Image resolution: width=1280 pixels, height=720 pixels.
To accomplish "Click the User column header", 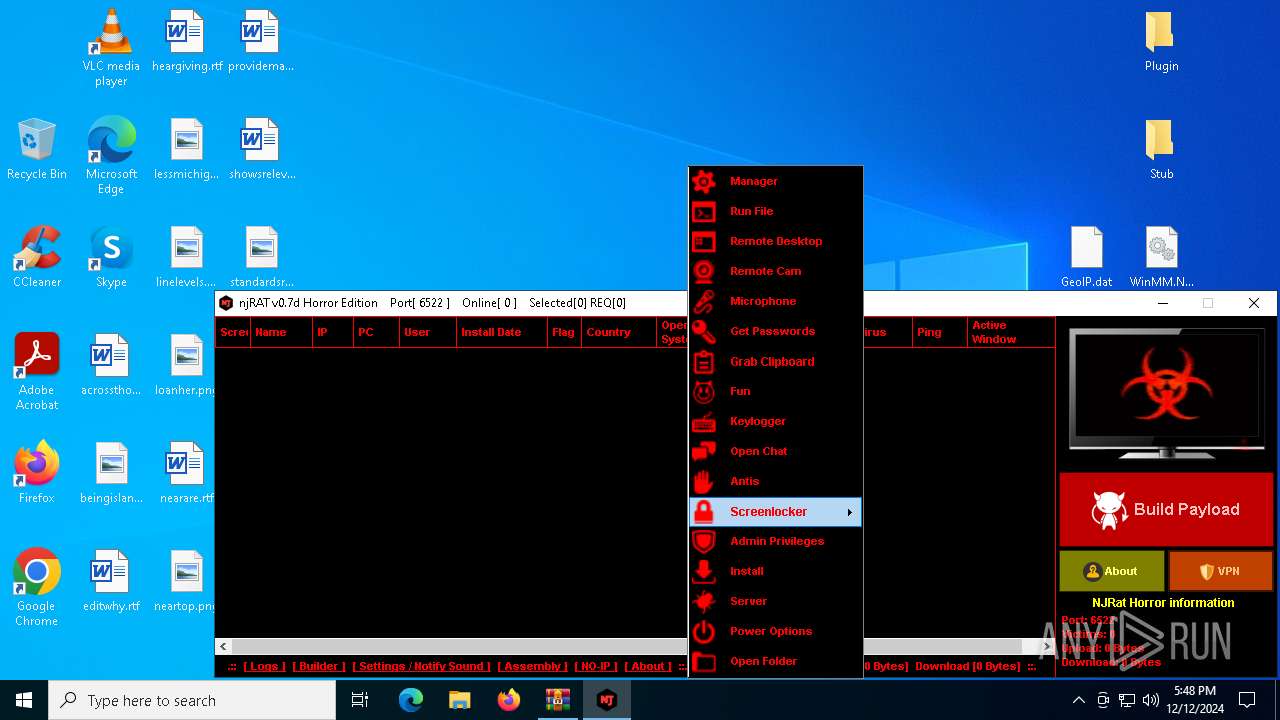I will (x=428, y=332).
